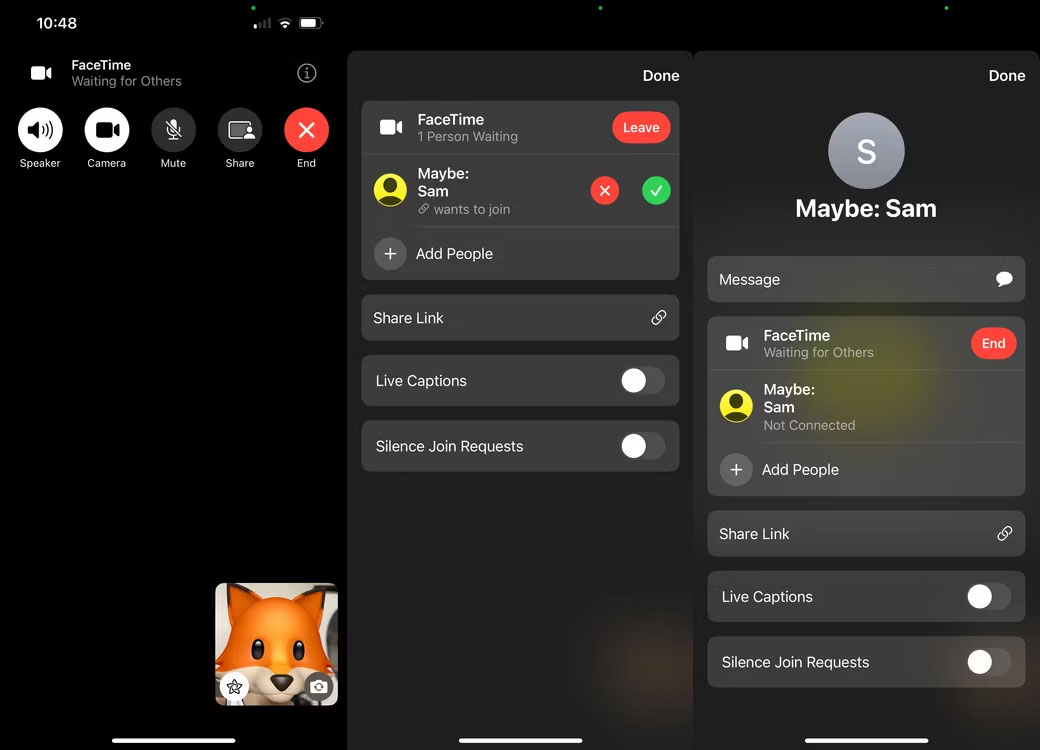Tap the red End button in right panel

(994, 344)
